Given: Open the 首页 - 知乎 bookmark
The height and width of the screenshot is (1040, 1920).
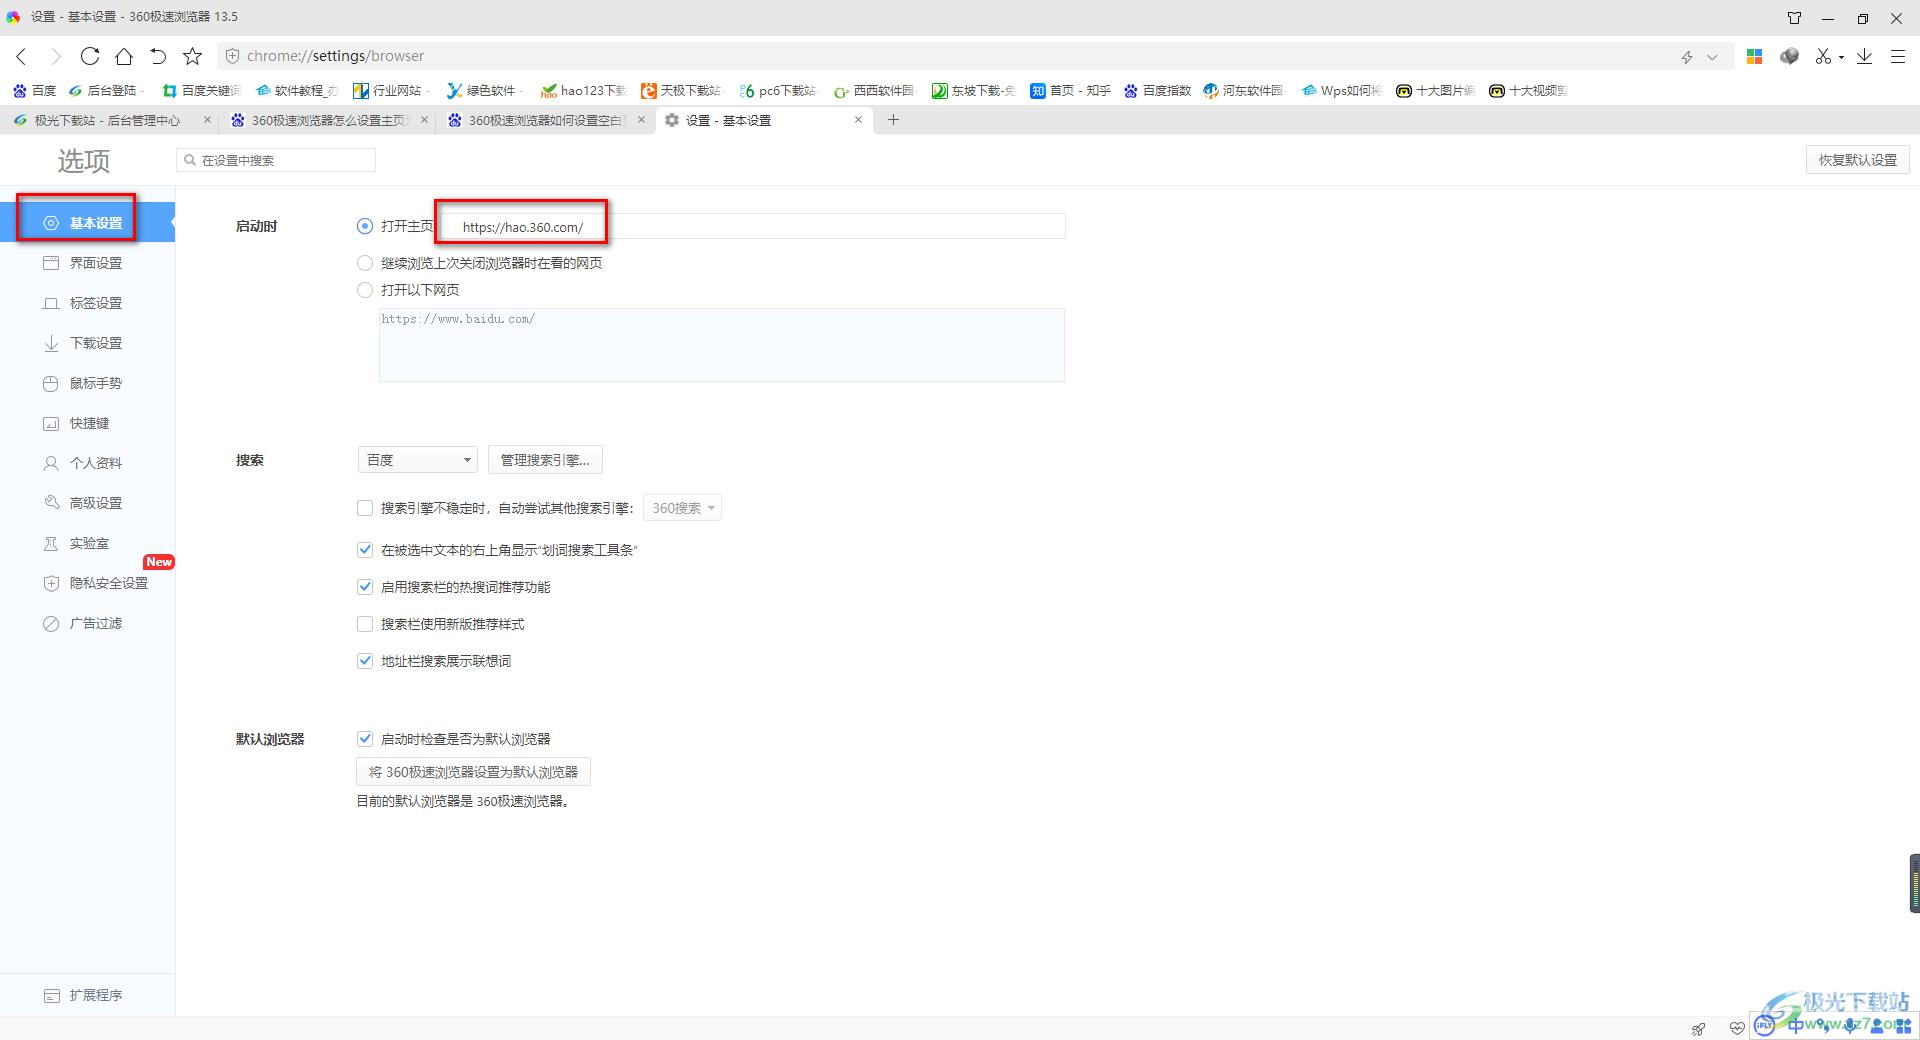Looking at the screenshot, I should pyautogui.click(x=1070, y=91).
